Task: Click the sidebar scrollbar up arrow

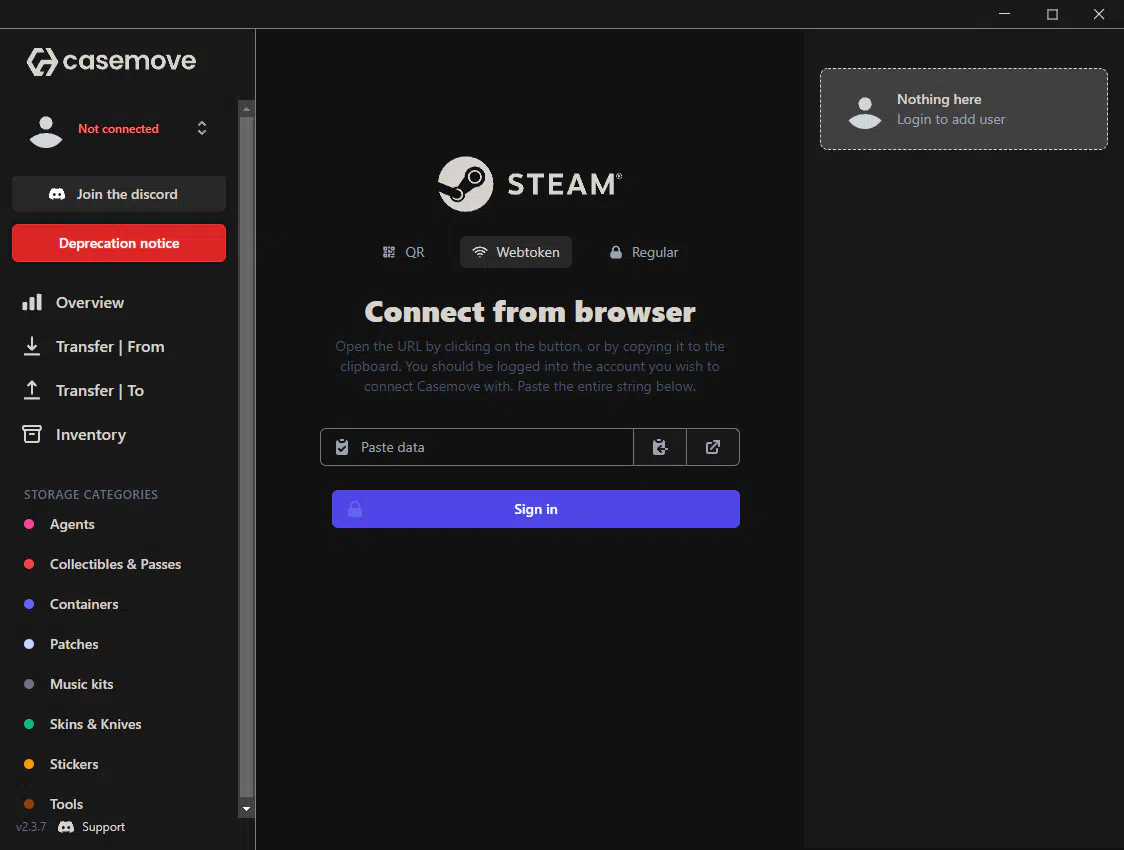Action: point(247,110)
